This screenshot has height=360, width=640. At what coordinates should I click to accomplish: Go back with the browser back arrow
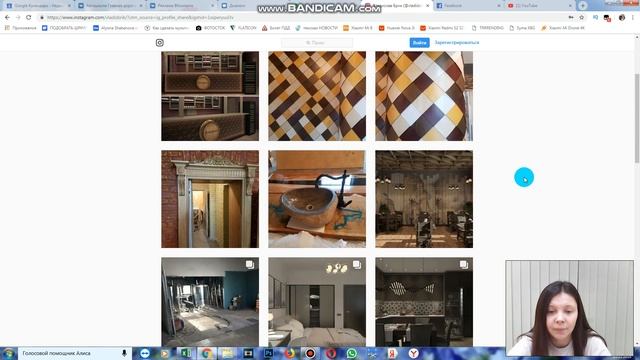(x=7, y=18)
